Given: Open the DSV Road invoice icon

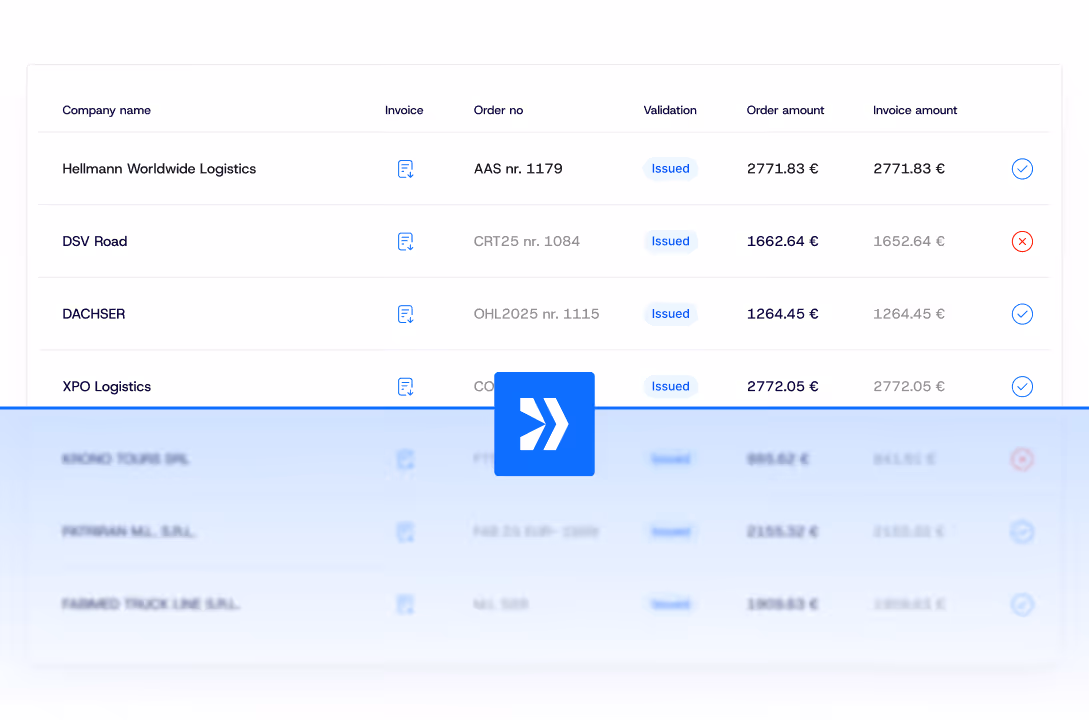Looking at the screenshot, I should tap(406, 242).
